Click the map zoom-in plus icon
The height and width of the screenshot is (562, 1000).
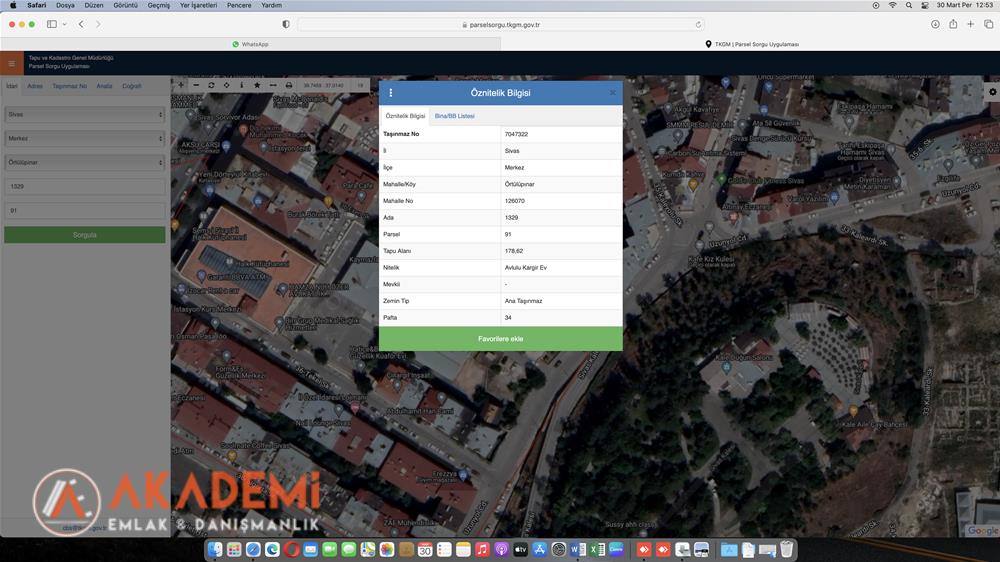pyautogui.click(x=181, y=86)
